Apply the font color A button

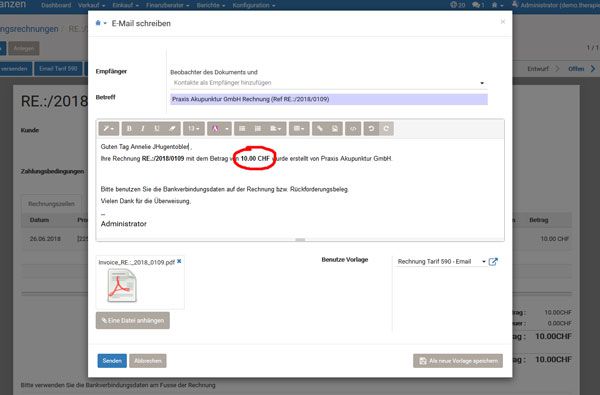pyautogui.click(x=215, y=129)
